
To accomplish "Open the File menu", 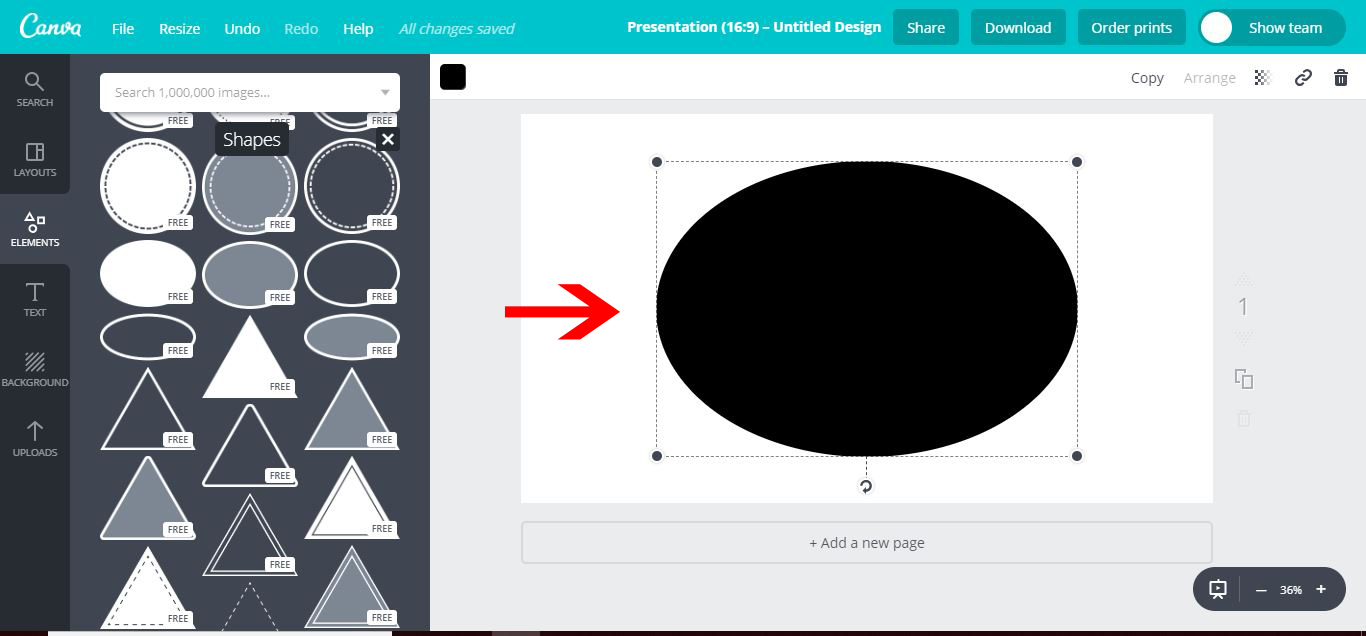I will coord(122,28).
